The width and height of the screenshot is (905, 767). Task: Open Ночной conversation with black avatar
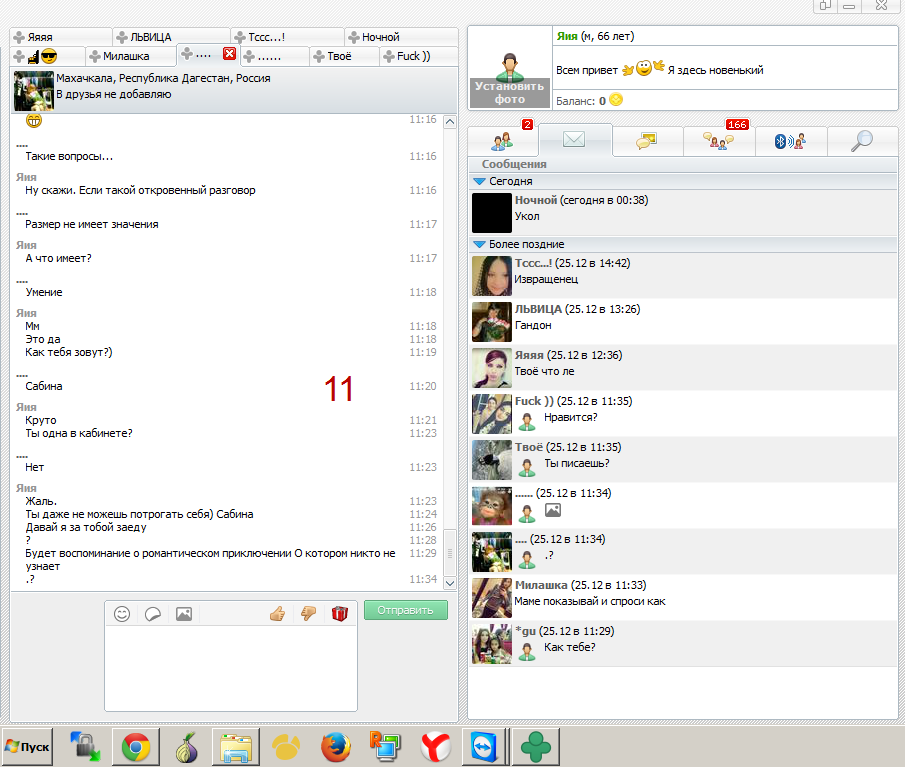(x=492, y=212)
